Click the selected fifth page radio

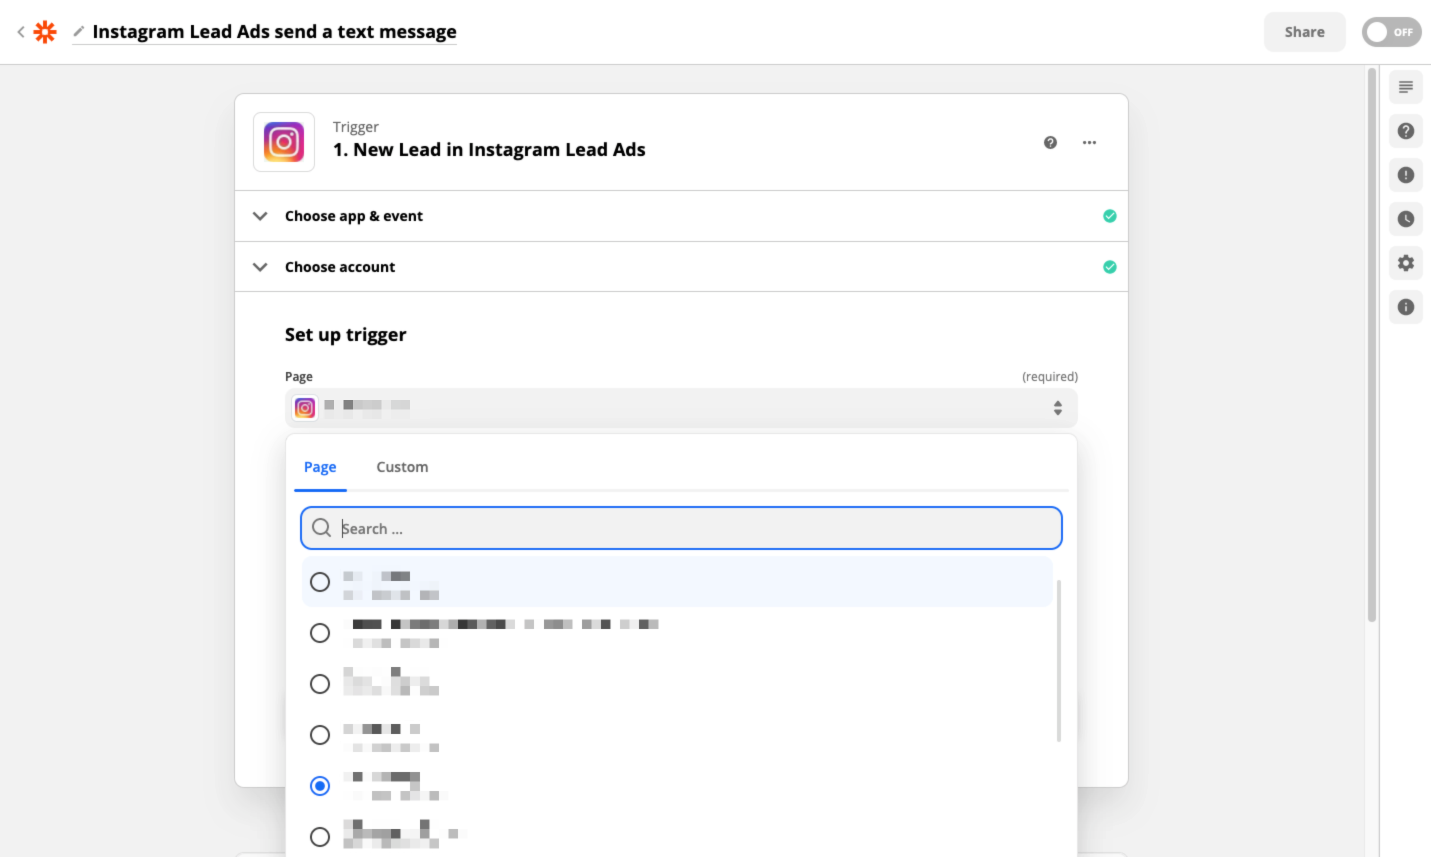tap(320, 786)
